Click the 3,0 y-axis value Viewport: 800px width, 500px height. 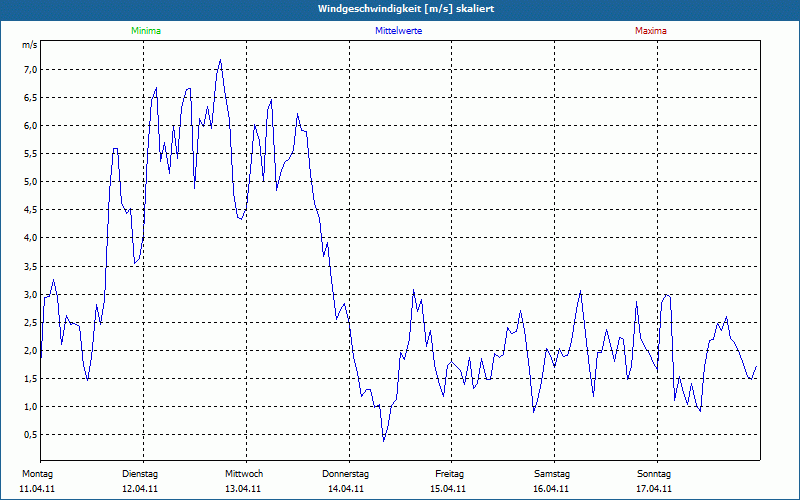click(30, 294)
